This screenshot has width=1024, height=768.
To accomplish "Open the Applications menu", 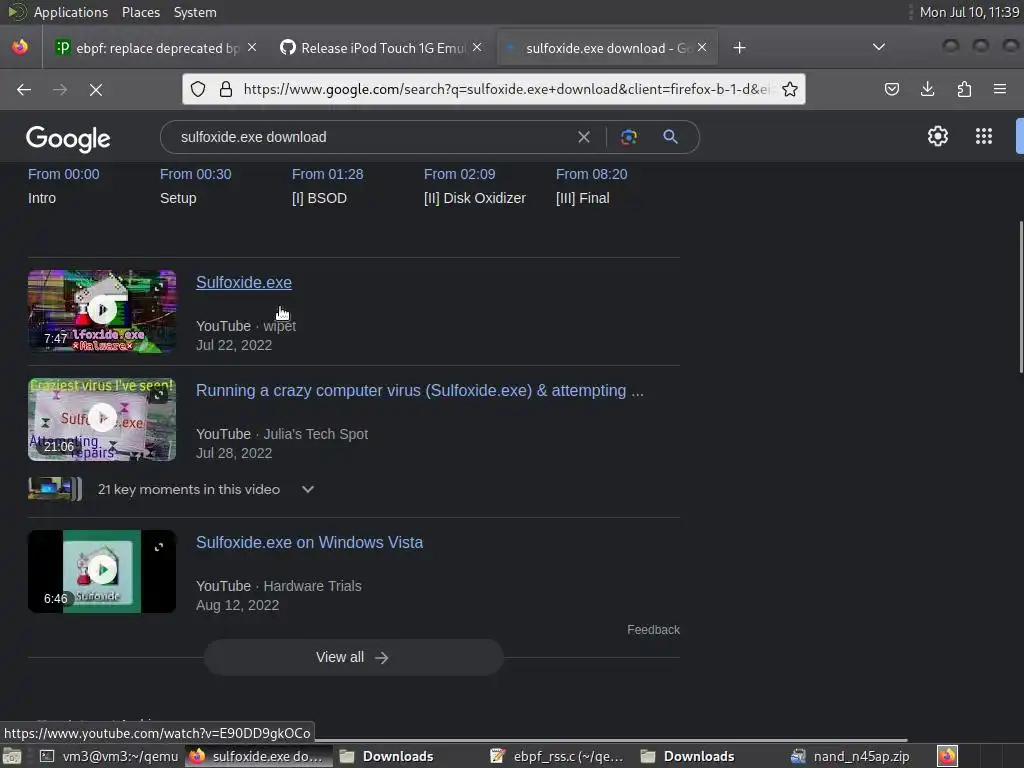I will click(71, 12).
